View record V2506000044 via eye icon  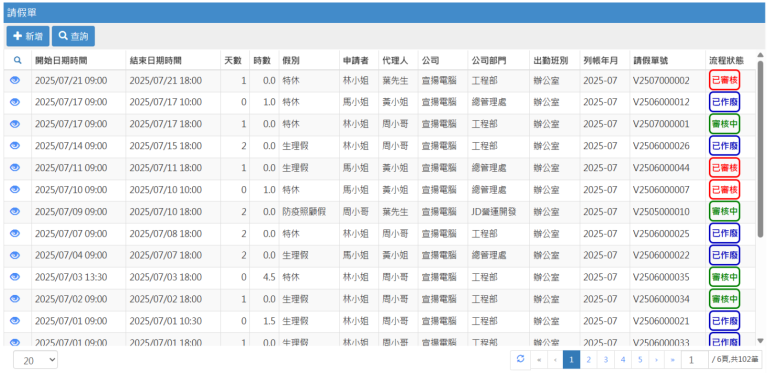coord(15,168)
